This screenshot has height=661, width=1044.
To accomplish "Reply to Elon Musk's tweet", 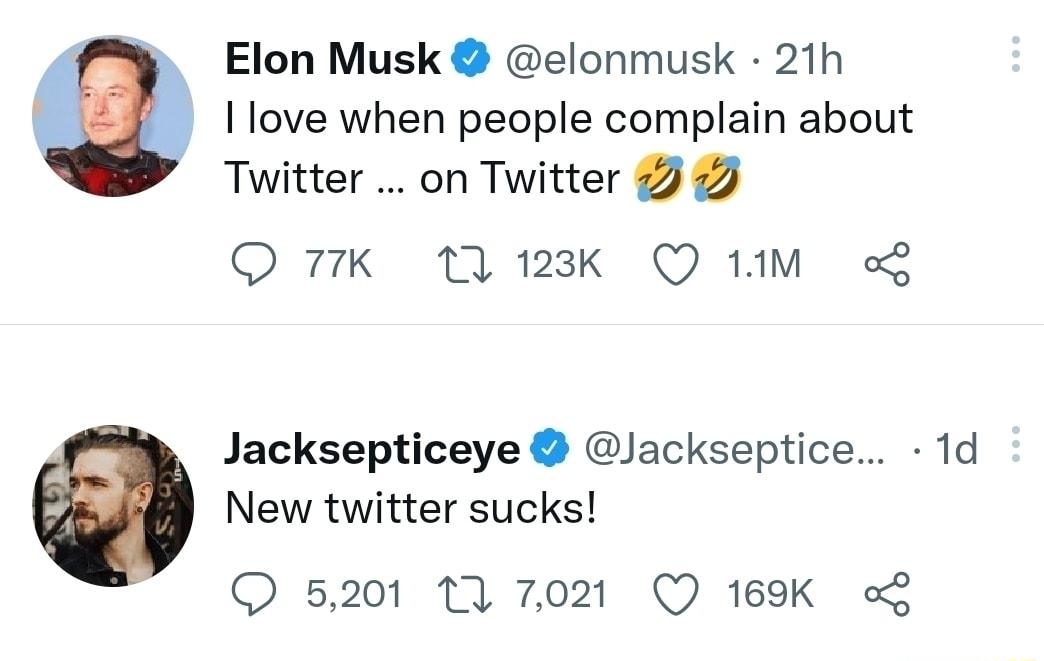I will click(253, 263).
